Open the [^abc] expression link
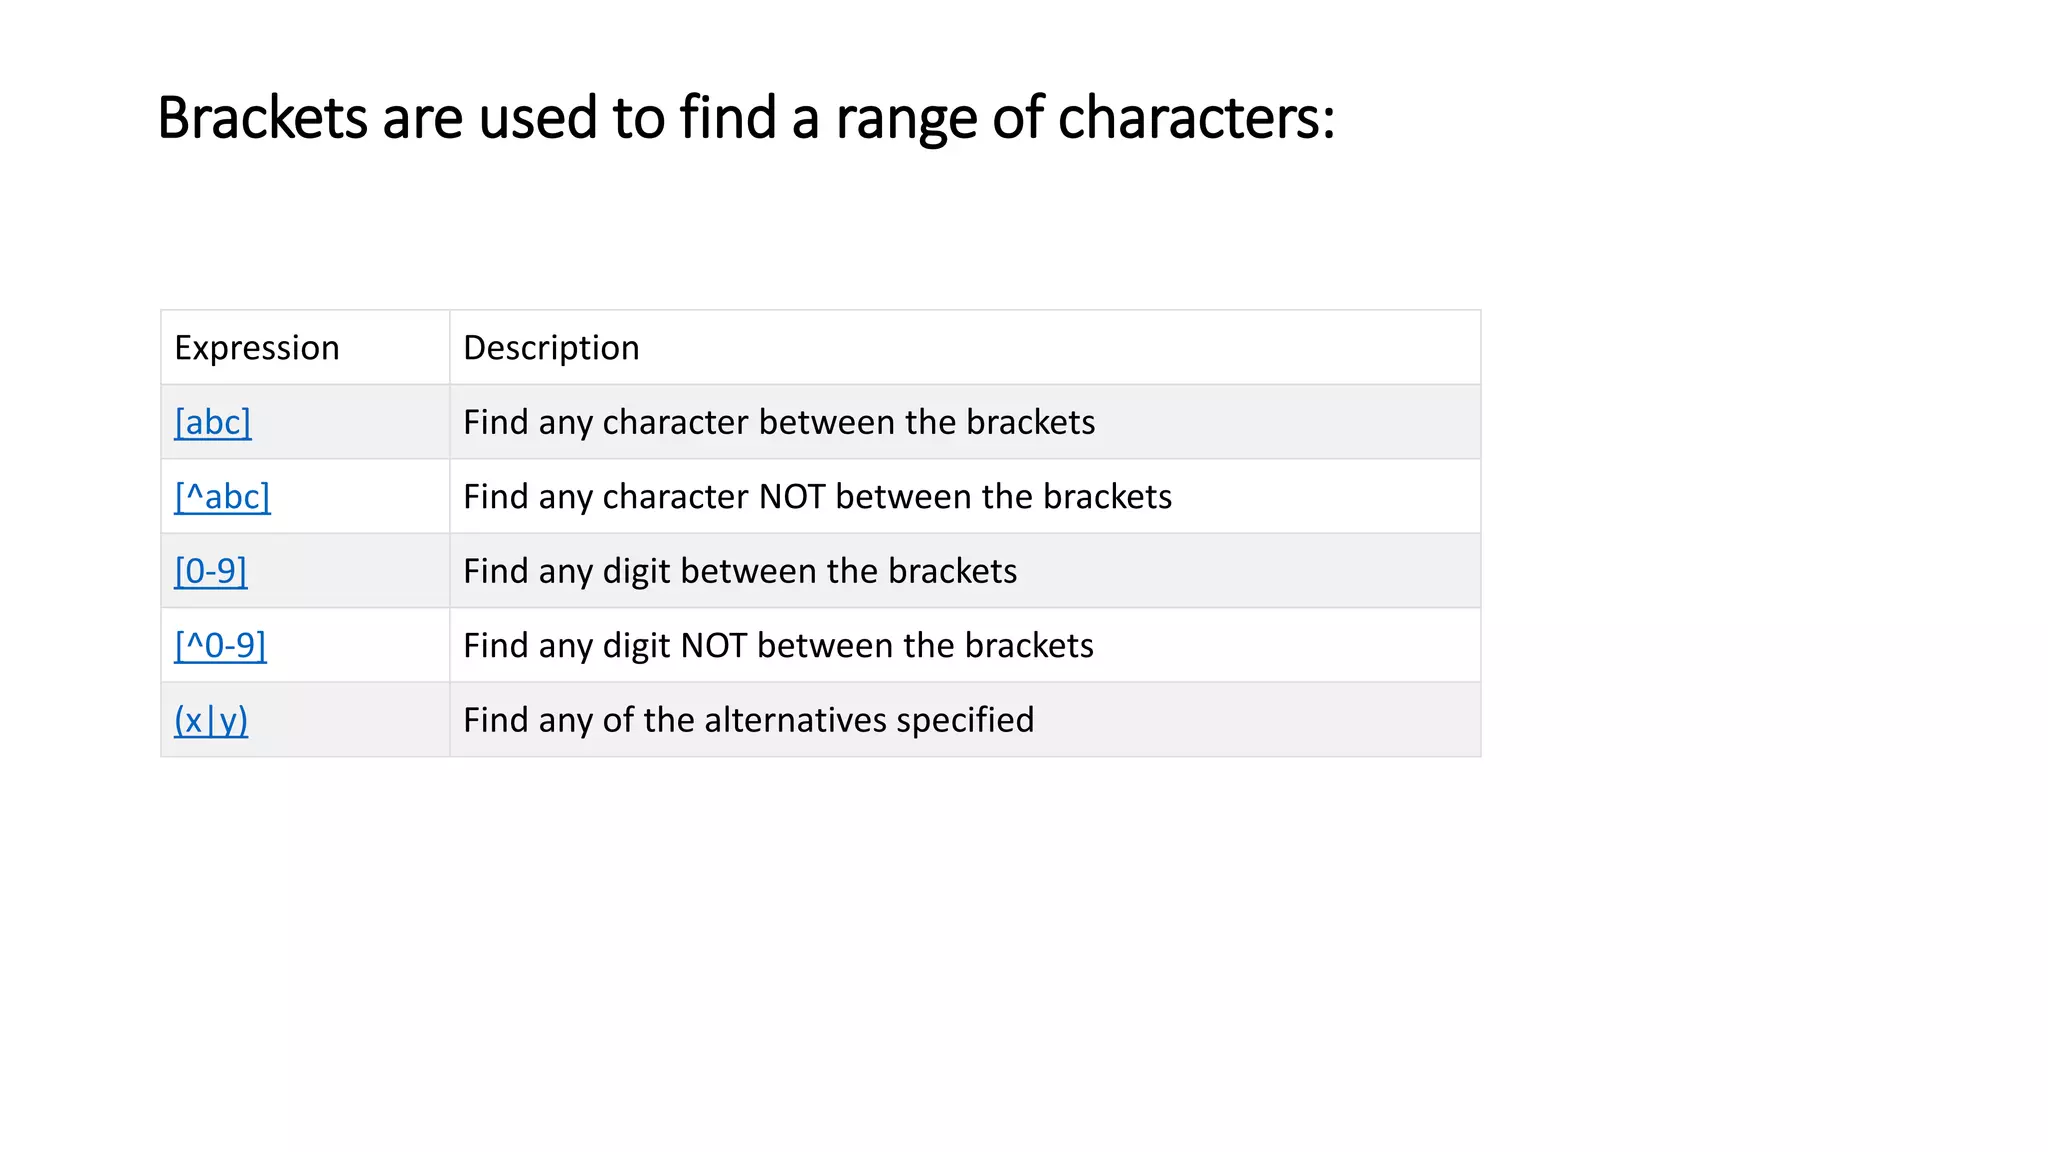The width and height of the screenshot is (2048, 1152). [222, 497]
